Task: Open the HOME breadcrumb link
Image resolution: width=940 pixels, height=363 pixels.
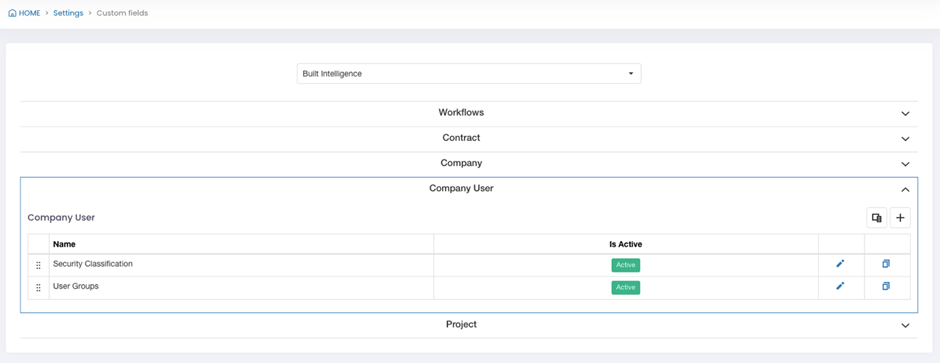Action: (29, 13)
